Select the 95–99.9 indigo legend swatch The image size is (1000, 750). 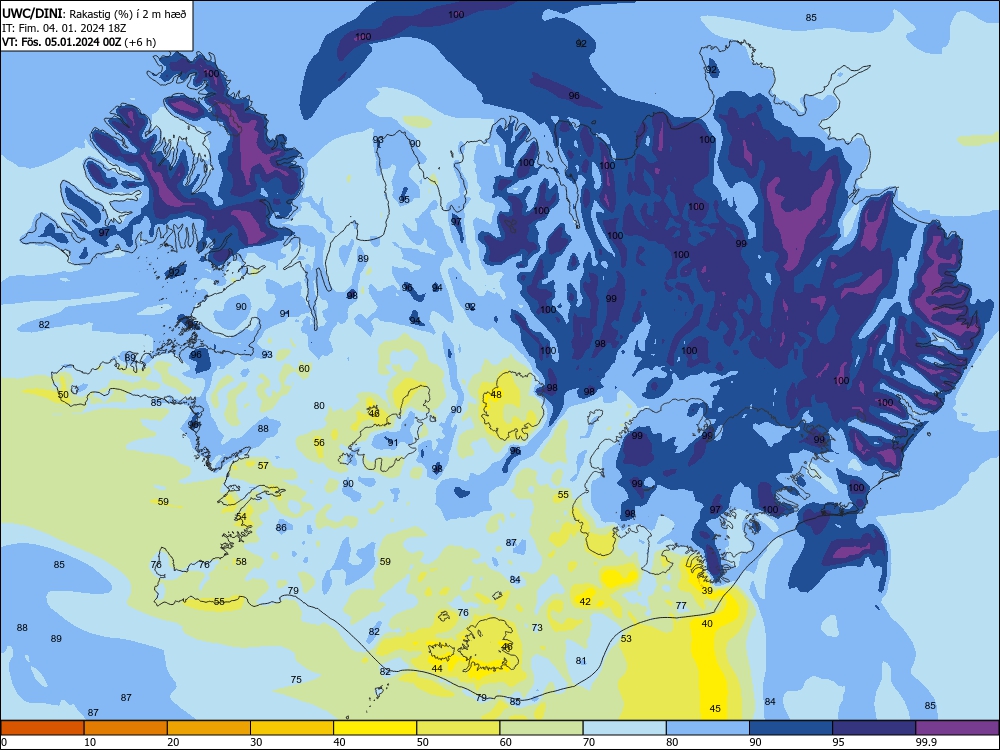[x=874, y=728]
